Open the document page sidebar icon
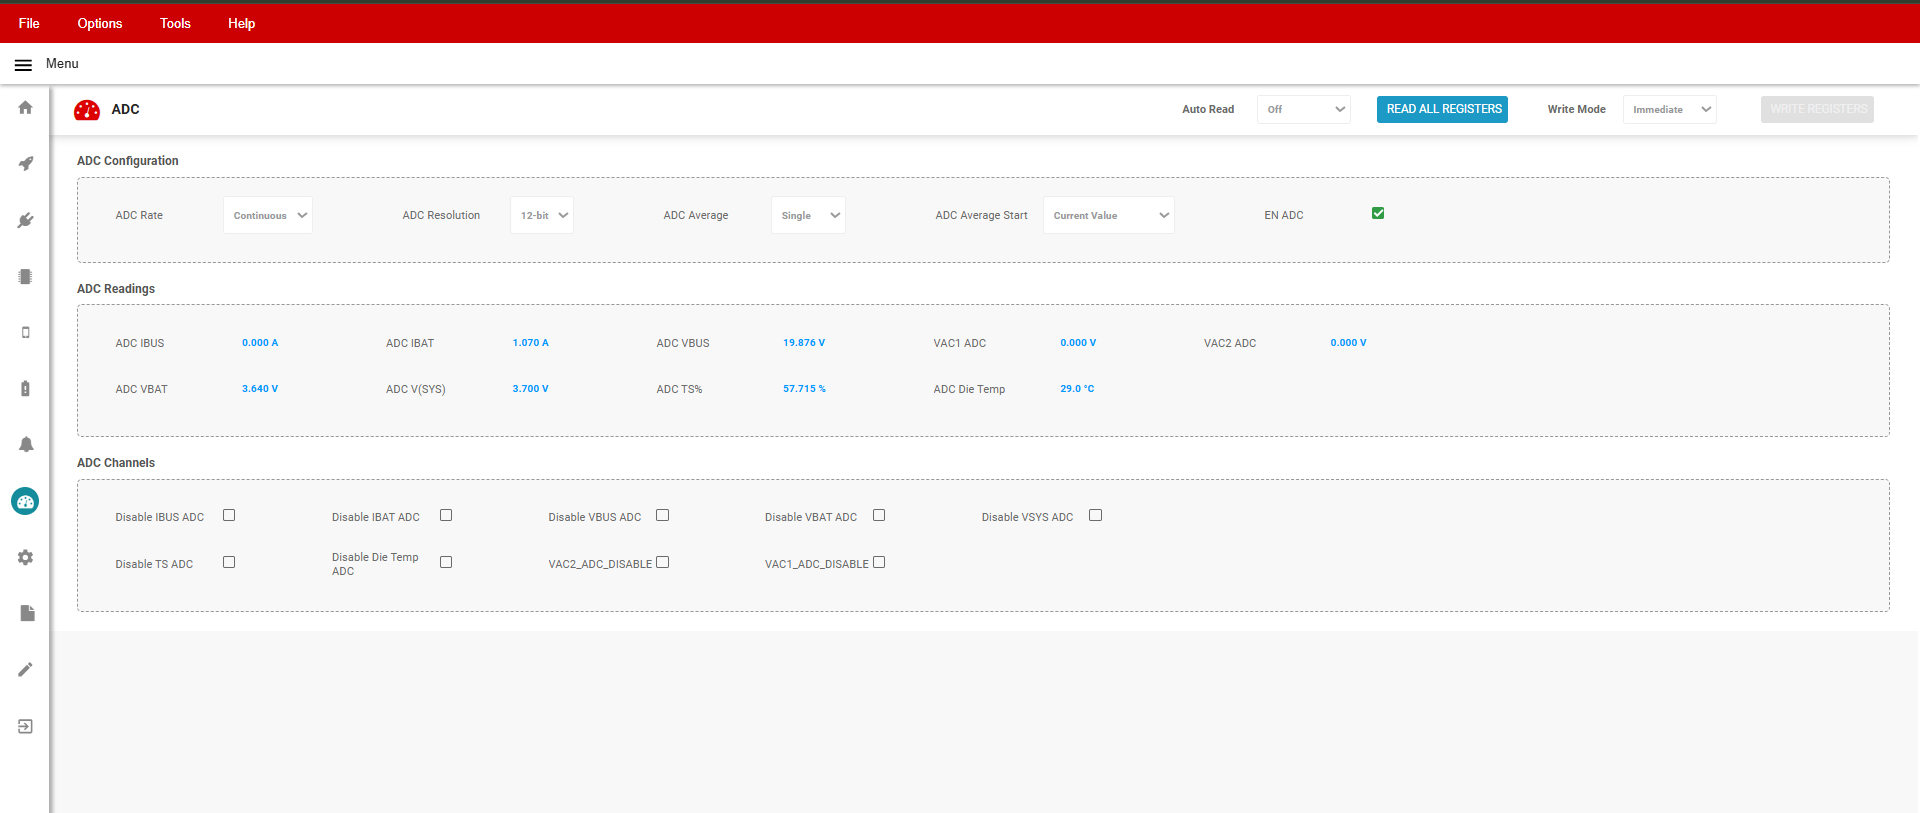 [x=27, y=613]
